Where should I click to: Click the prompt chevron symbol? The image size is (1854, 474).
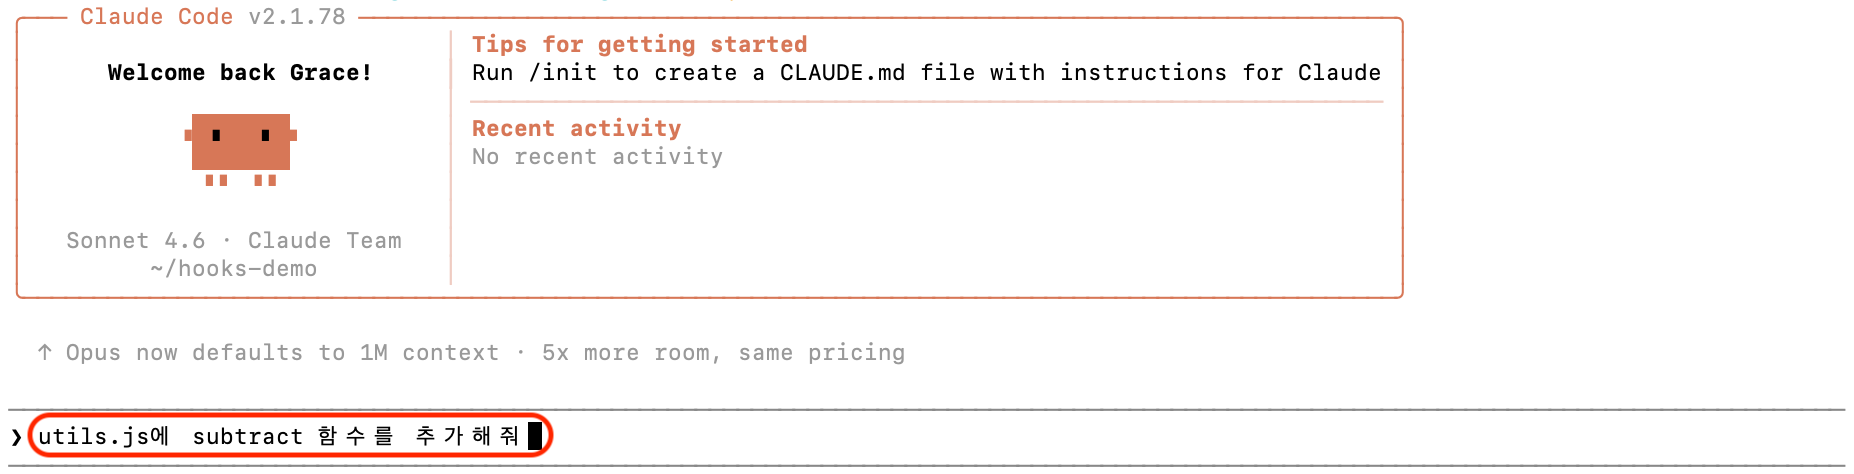(16, 437)
